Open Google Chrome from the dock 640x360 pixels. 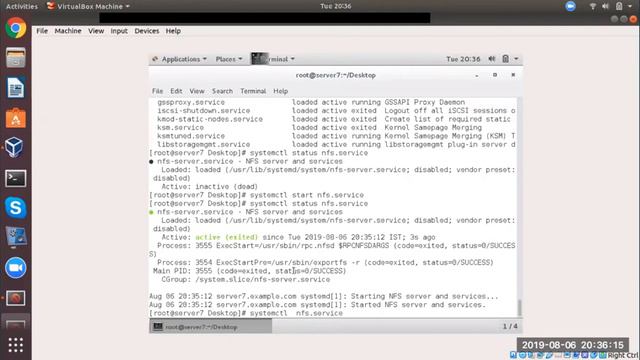pyautogui.click(x=16, y=28)
